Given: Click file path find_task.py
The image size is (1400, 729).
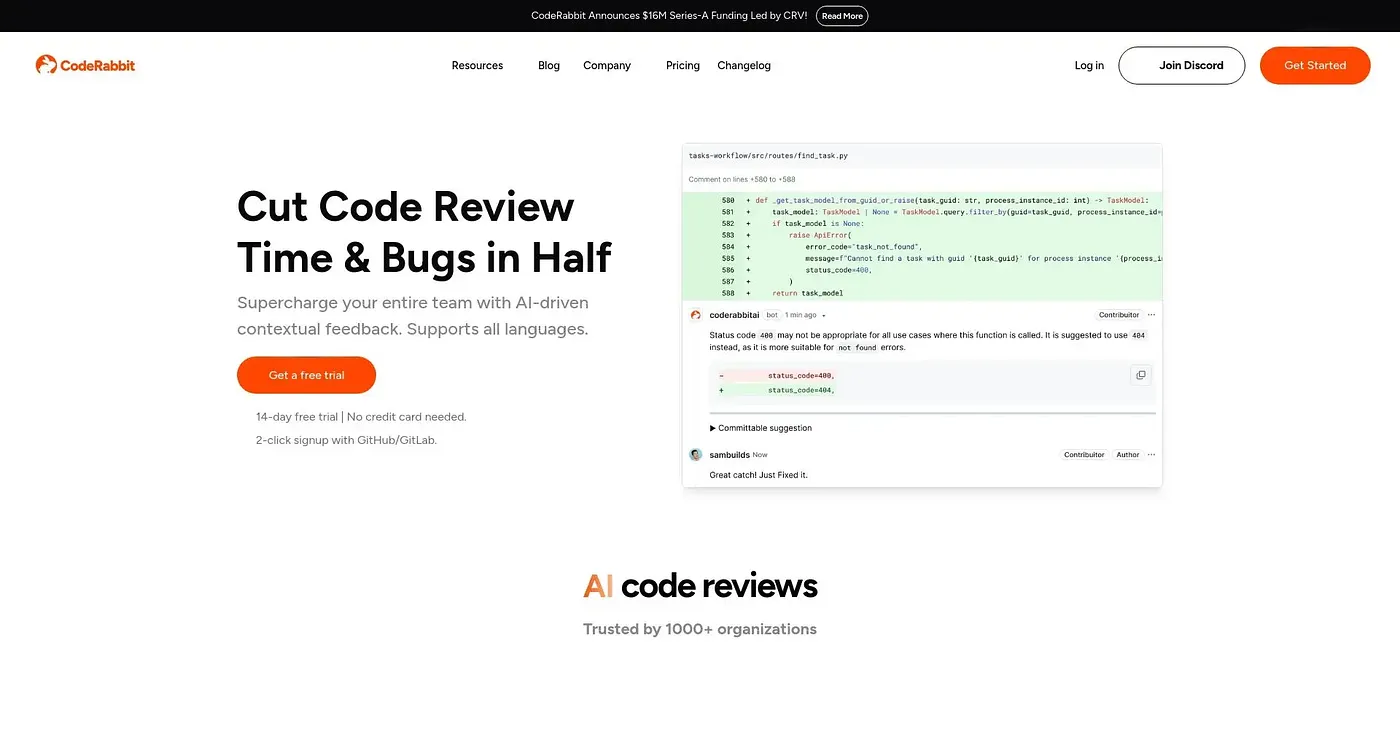Looking at the screenshot, I should pos(768,156).
